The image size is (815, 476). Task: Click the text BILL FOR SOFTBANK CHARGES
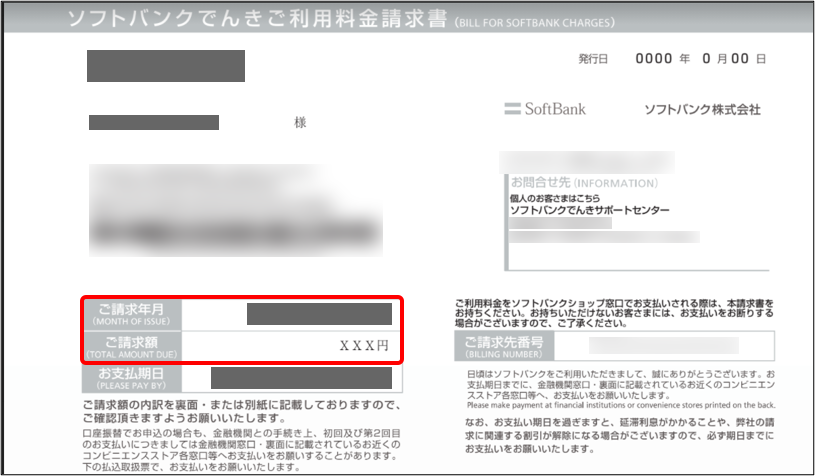535,23
